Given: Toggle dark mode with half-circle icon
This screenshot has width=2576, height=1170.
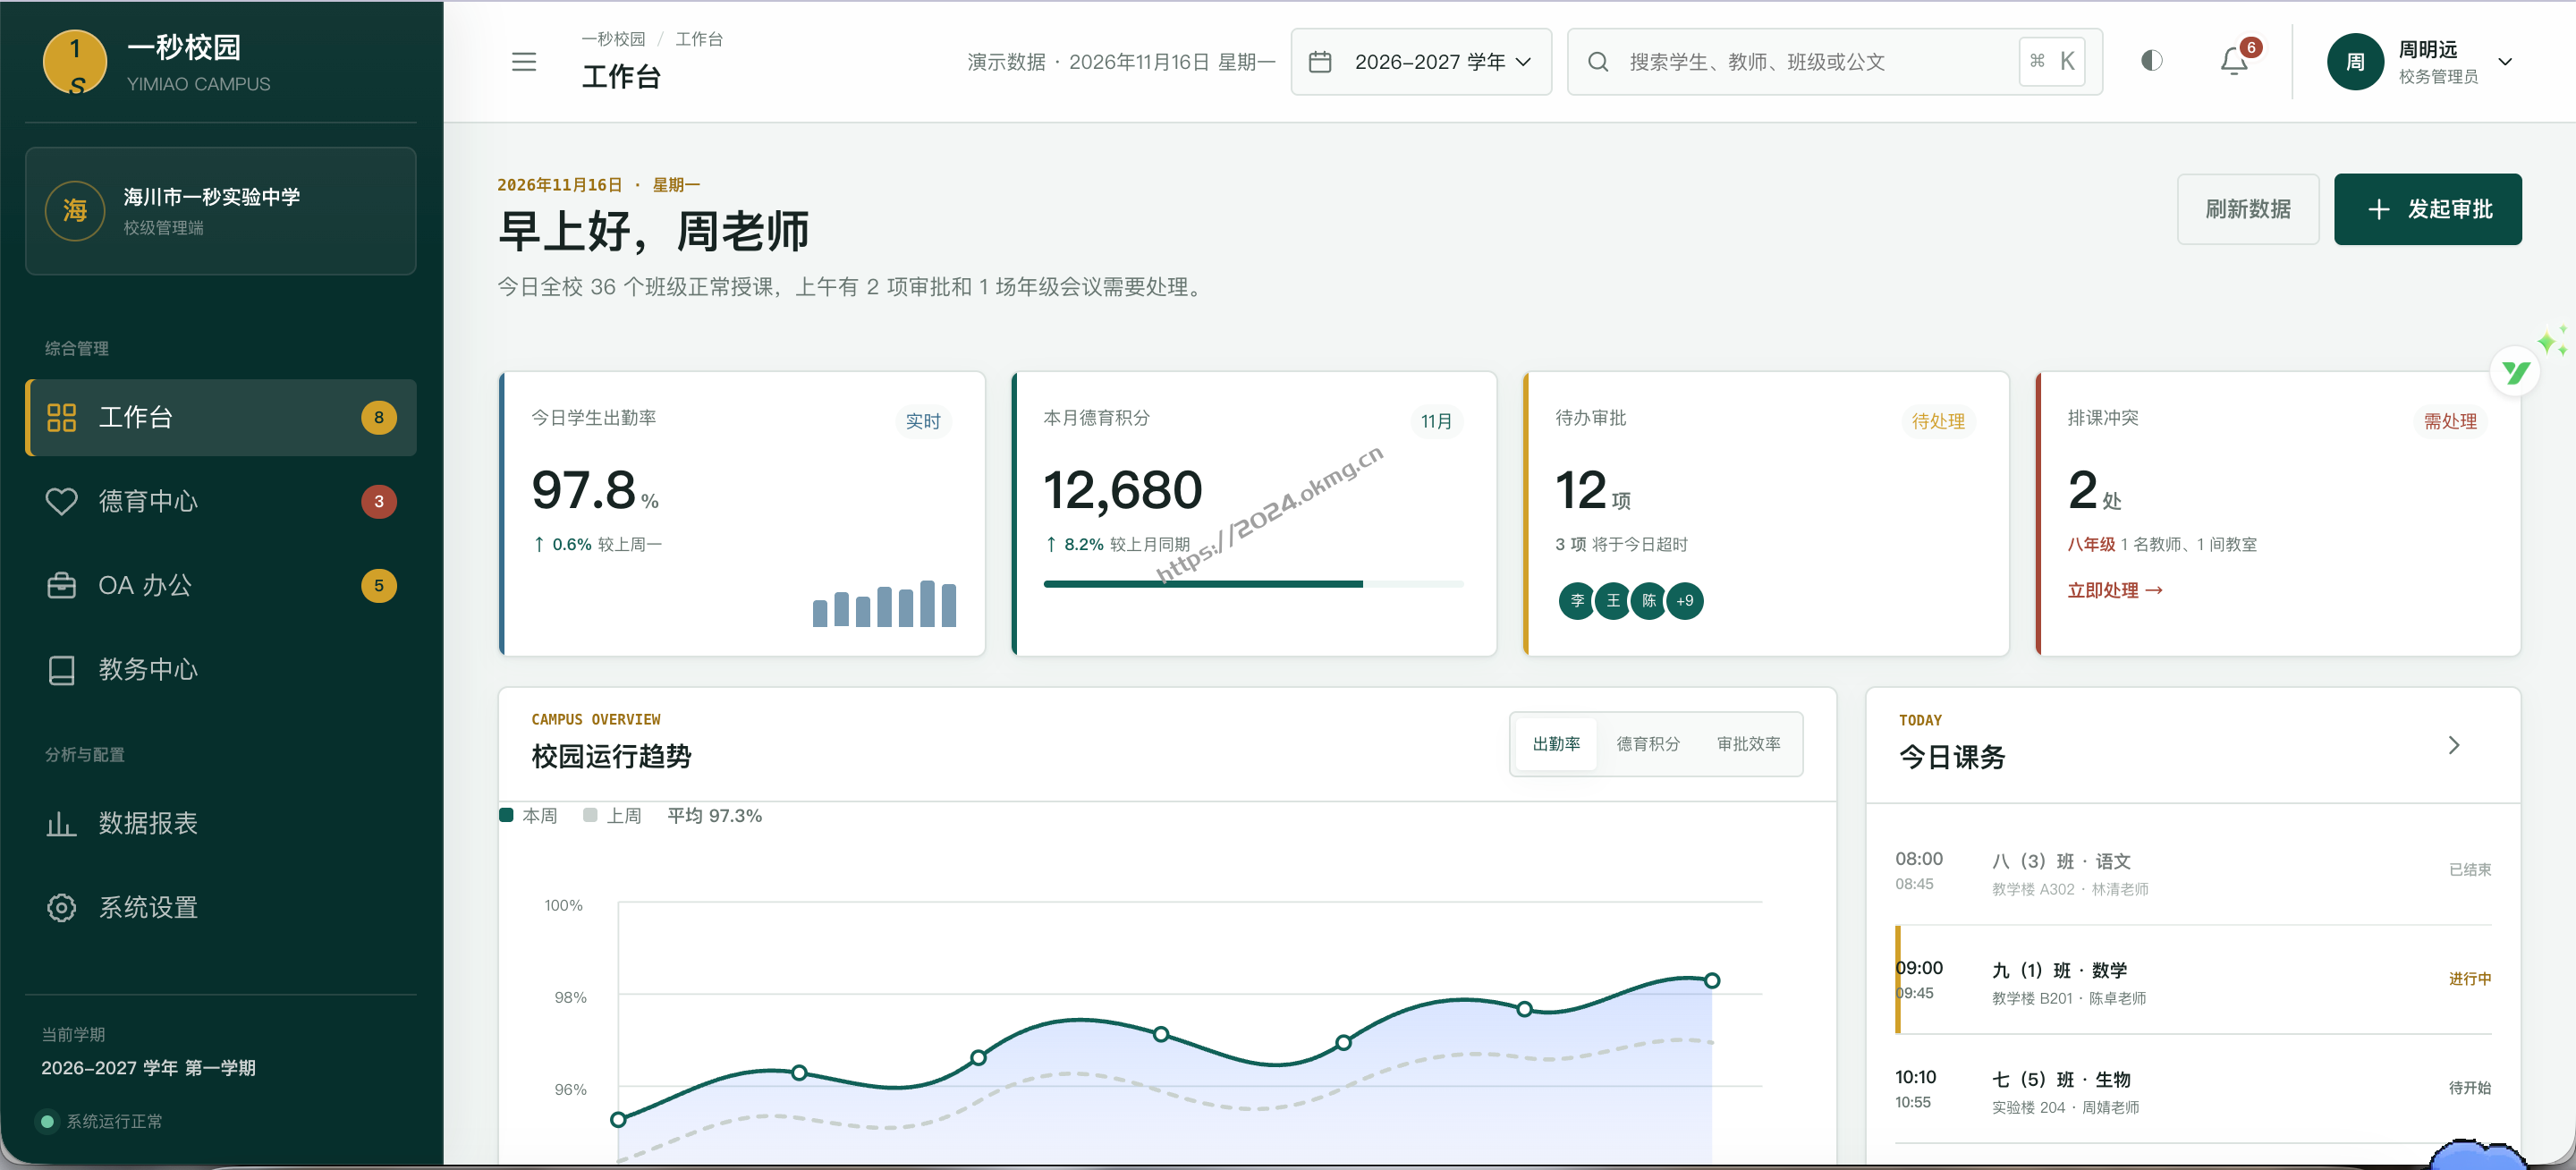Looking at the screenshot, I should coord(2152,61).
